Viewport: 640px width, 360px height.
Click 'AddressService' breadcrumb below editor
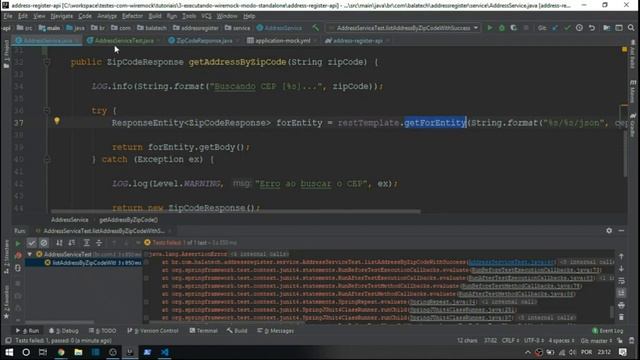69,220
